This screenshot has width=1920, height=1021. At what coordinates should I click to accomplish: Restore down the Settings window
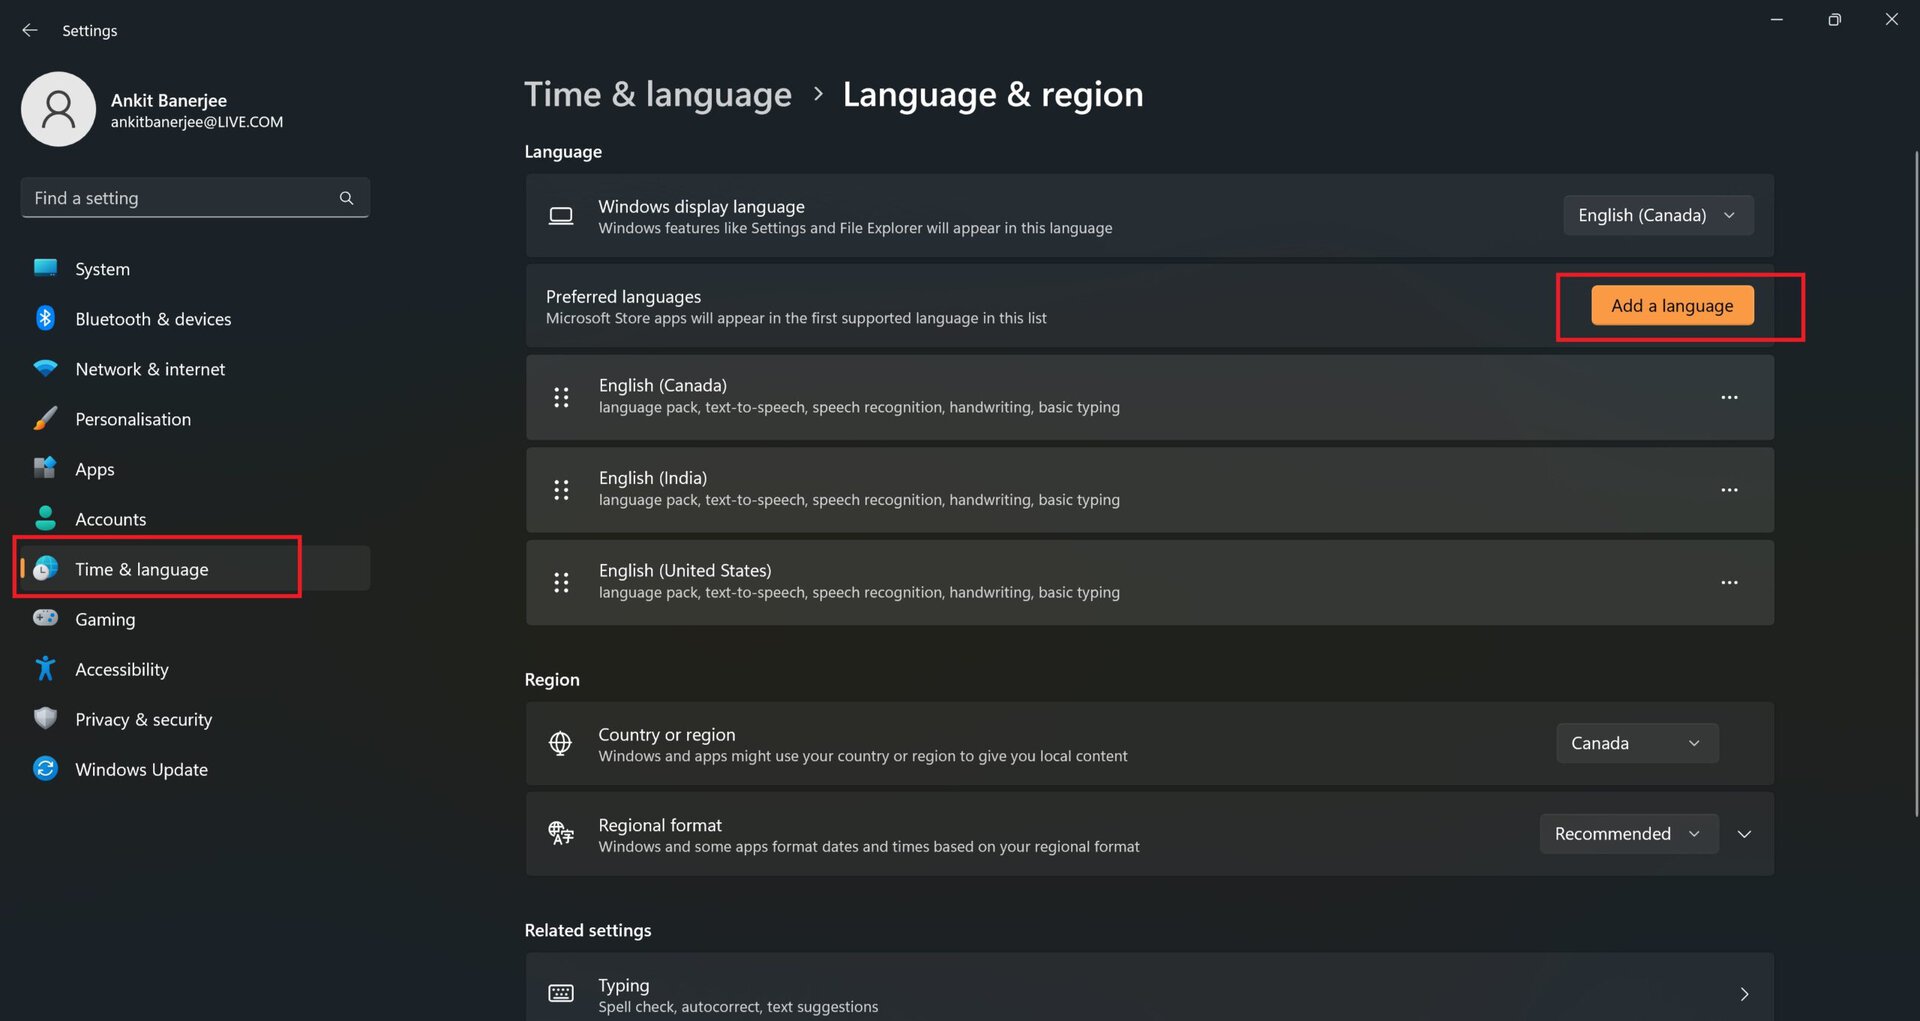pyautogui.click(x=1834, y=19)
